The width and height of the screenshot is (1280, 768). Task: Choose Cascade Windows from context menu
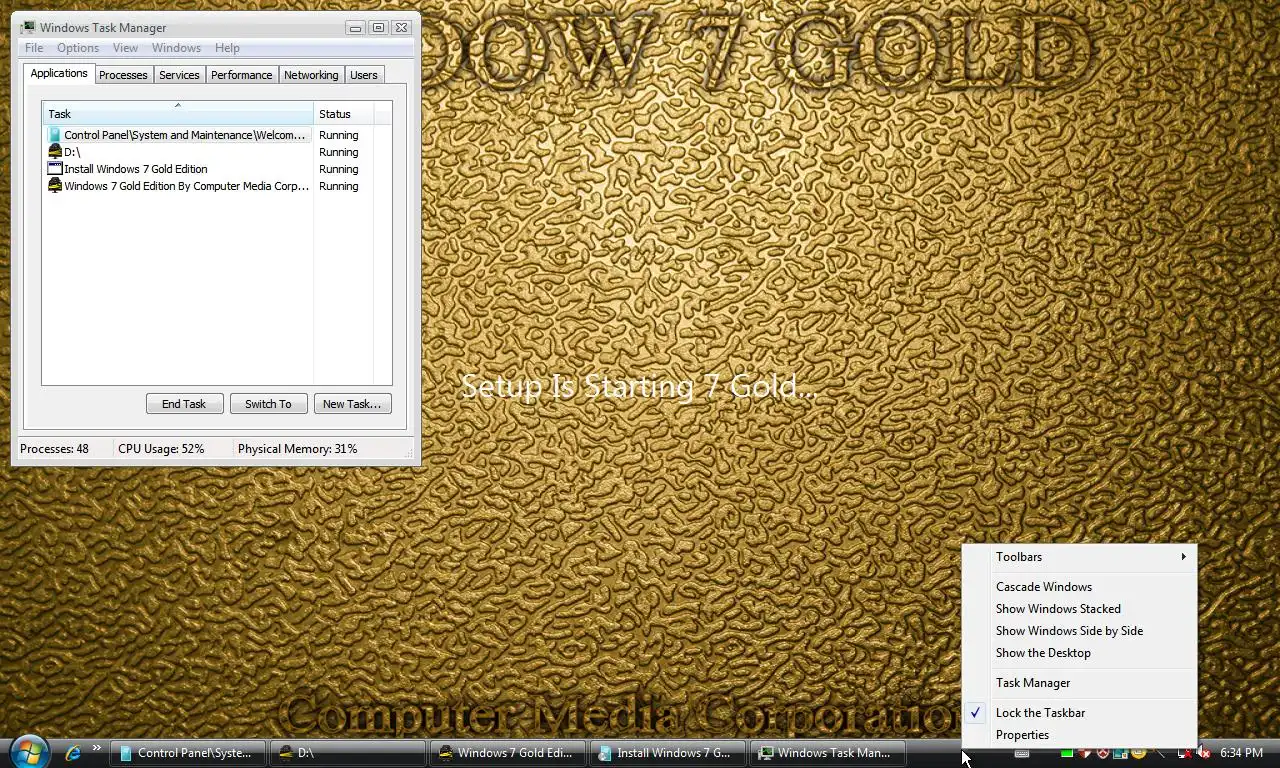pos(1079,587)
